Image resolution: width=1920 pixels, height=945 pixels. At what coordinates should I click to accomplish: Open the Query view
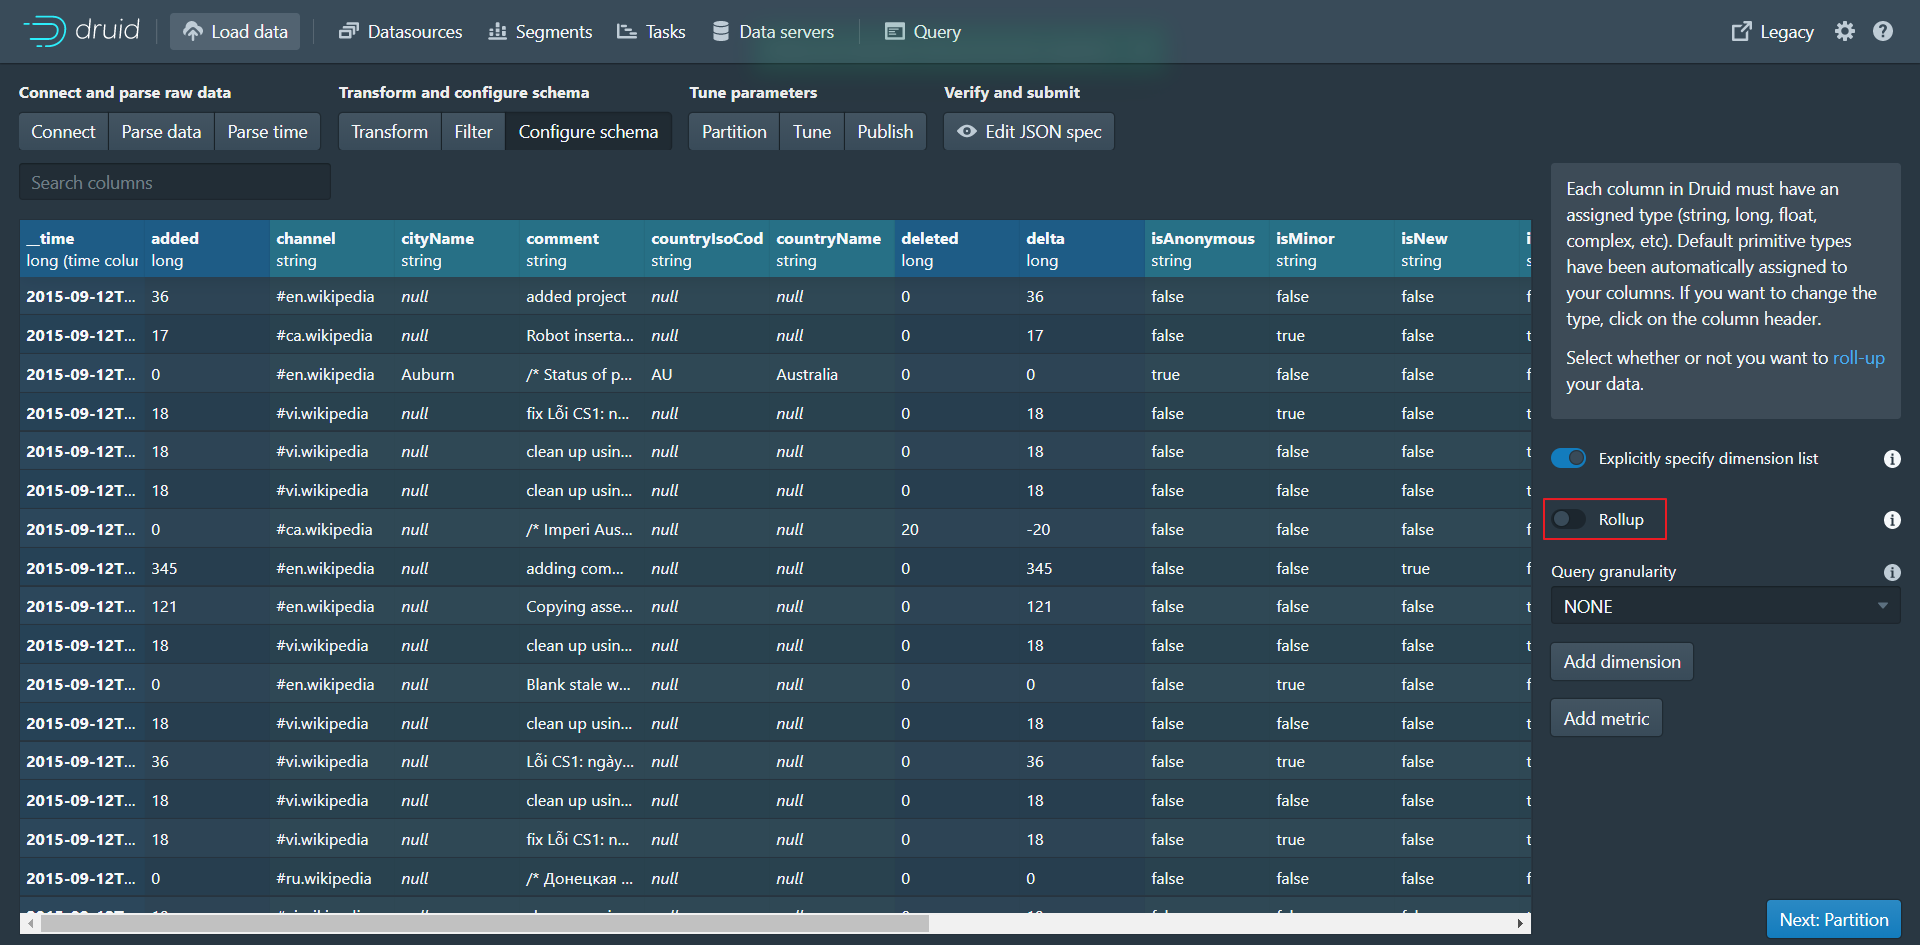pyautogui.click(x=923, y=31)
